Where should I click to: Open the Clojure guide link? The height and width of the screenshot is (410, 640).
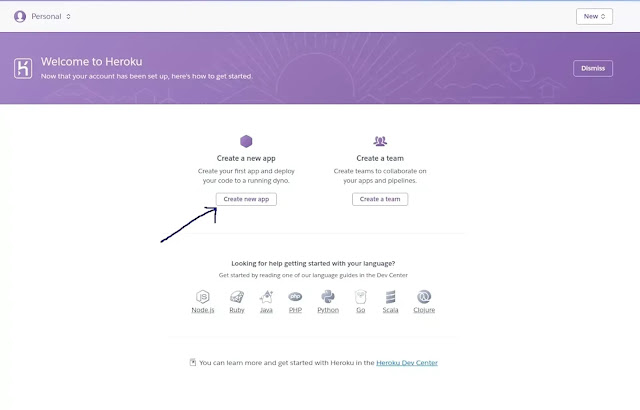(424, 310)
